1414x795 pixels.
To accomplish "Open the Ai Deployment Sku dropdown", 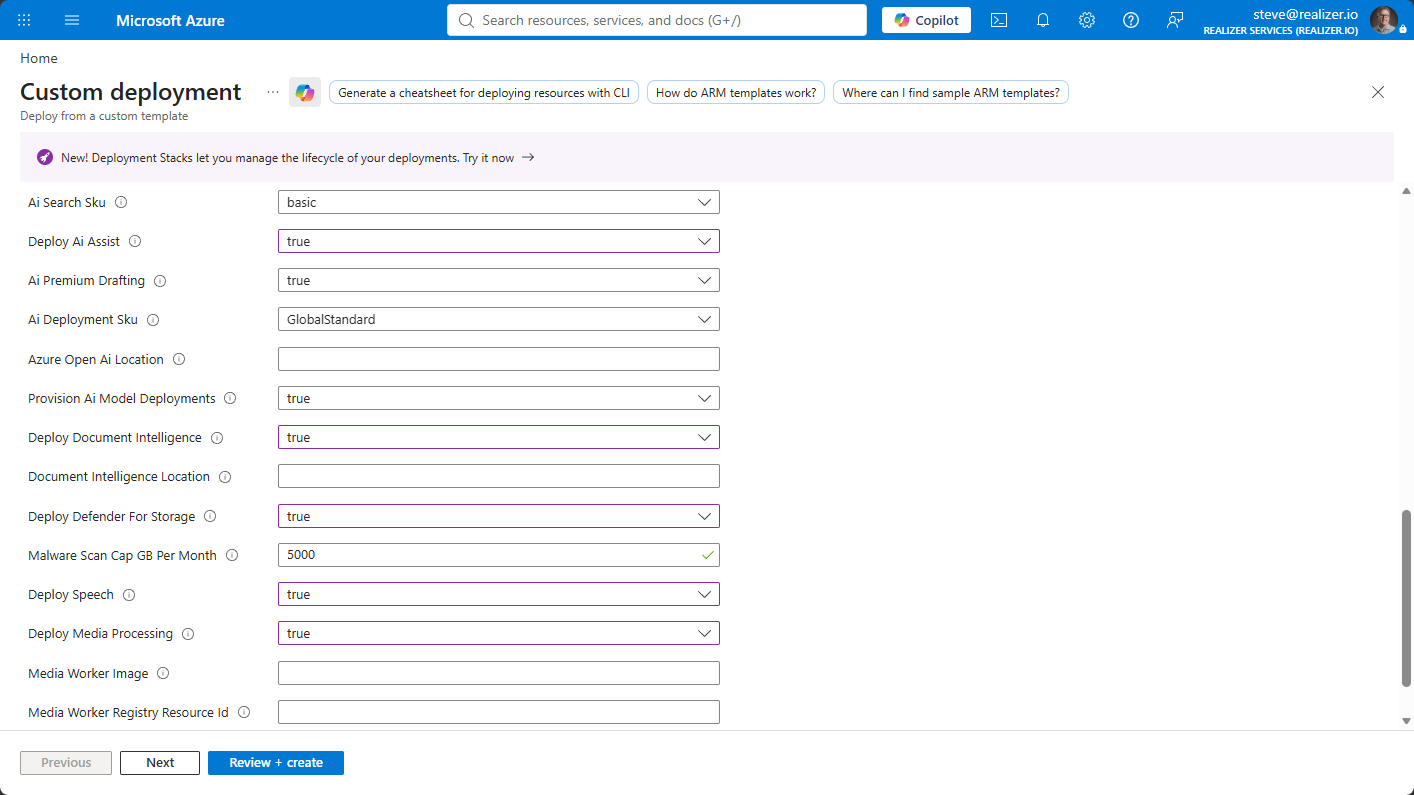I will pyautogui.click(x=499, y=319).
